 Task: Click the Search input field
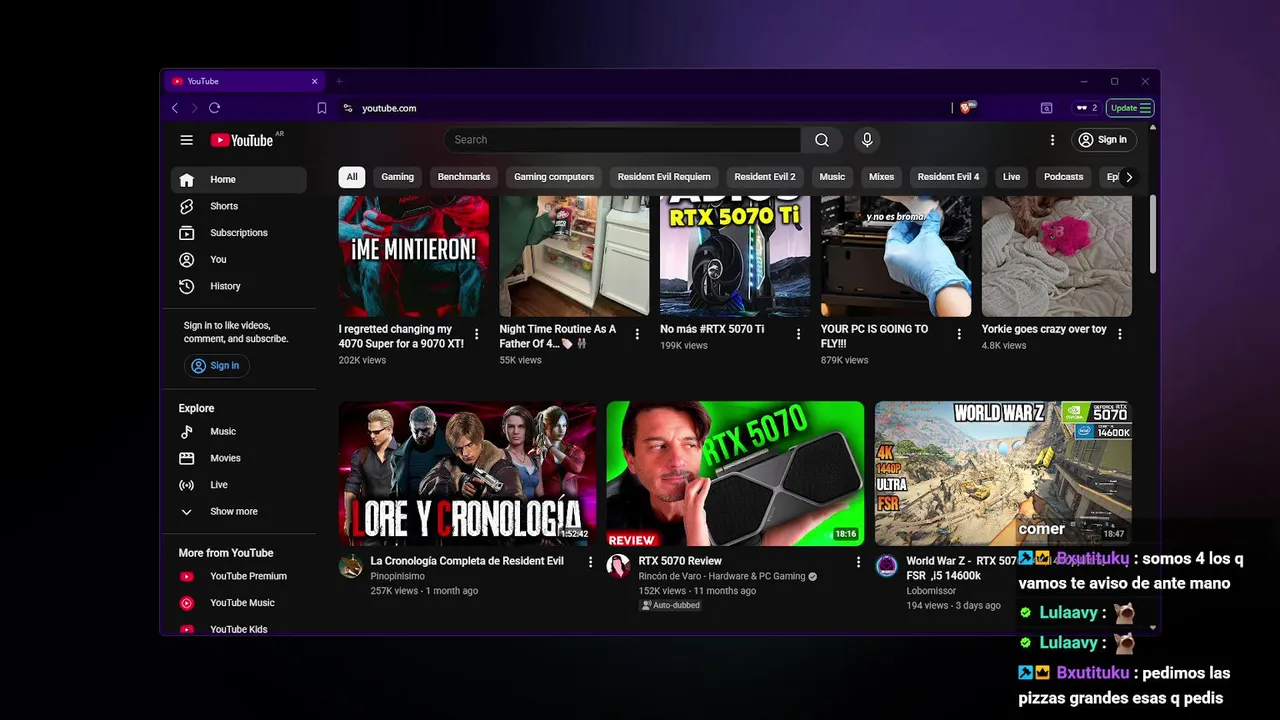click(622, 140)
